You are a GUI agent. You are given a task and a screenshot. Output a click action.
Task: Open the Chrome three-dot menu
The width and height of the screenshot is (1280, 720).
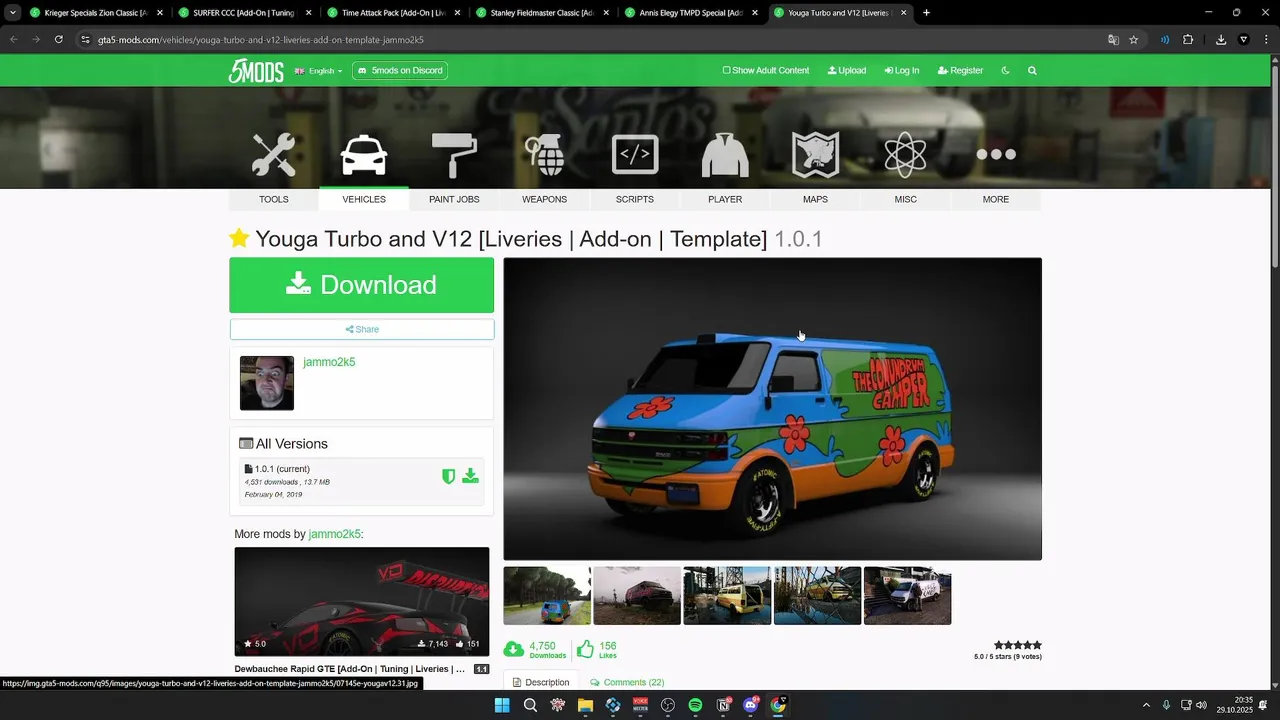[x=1267, y=40]
